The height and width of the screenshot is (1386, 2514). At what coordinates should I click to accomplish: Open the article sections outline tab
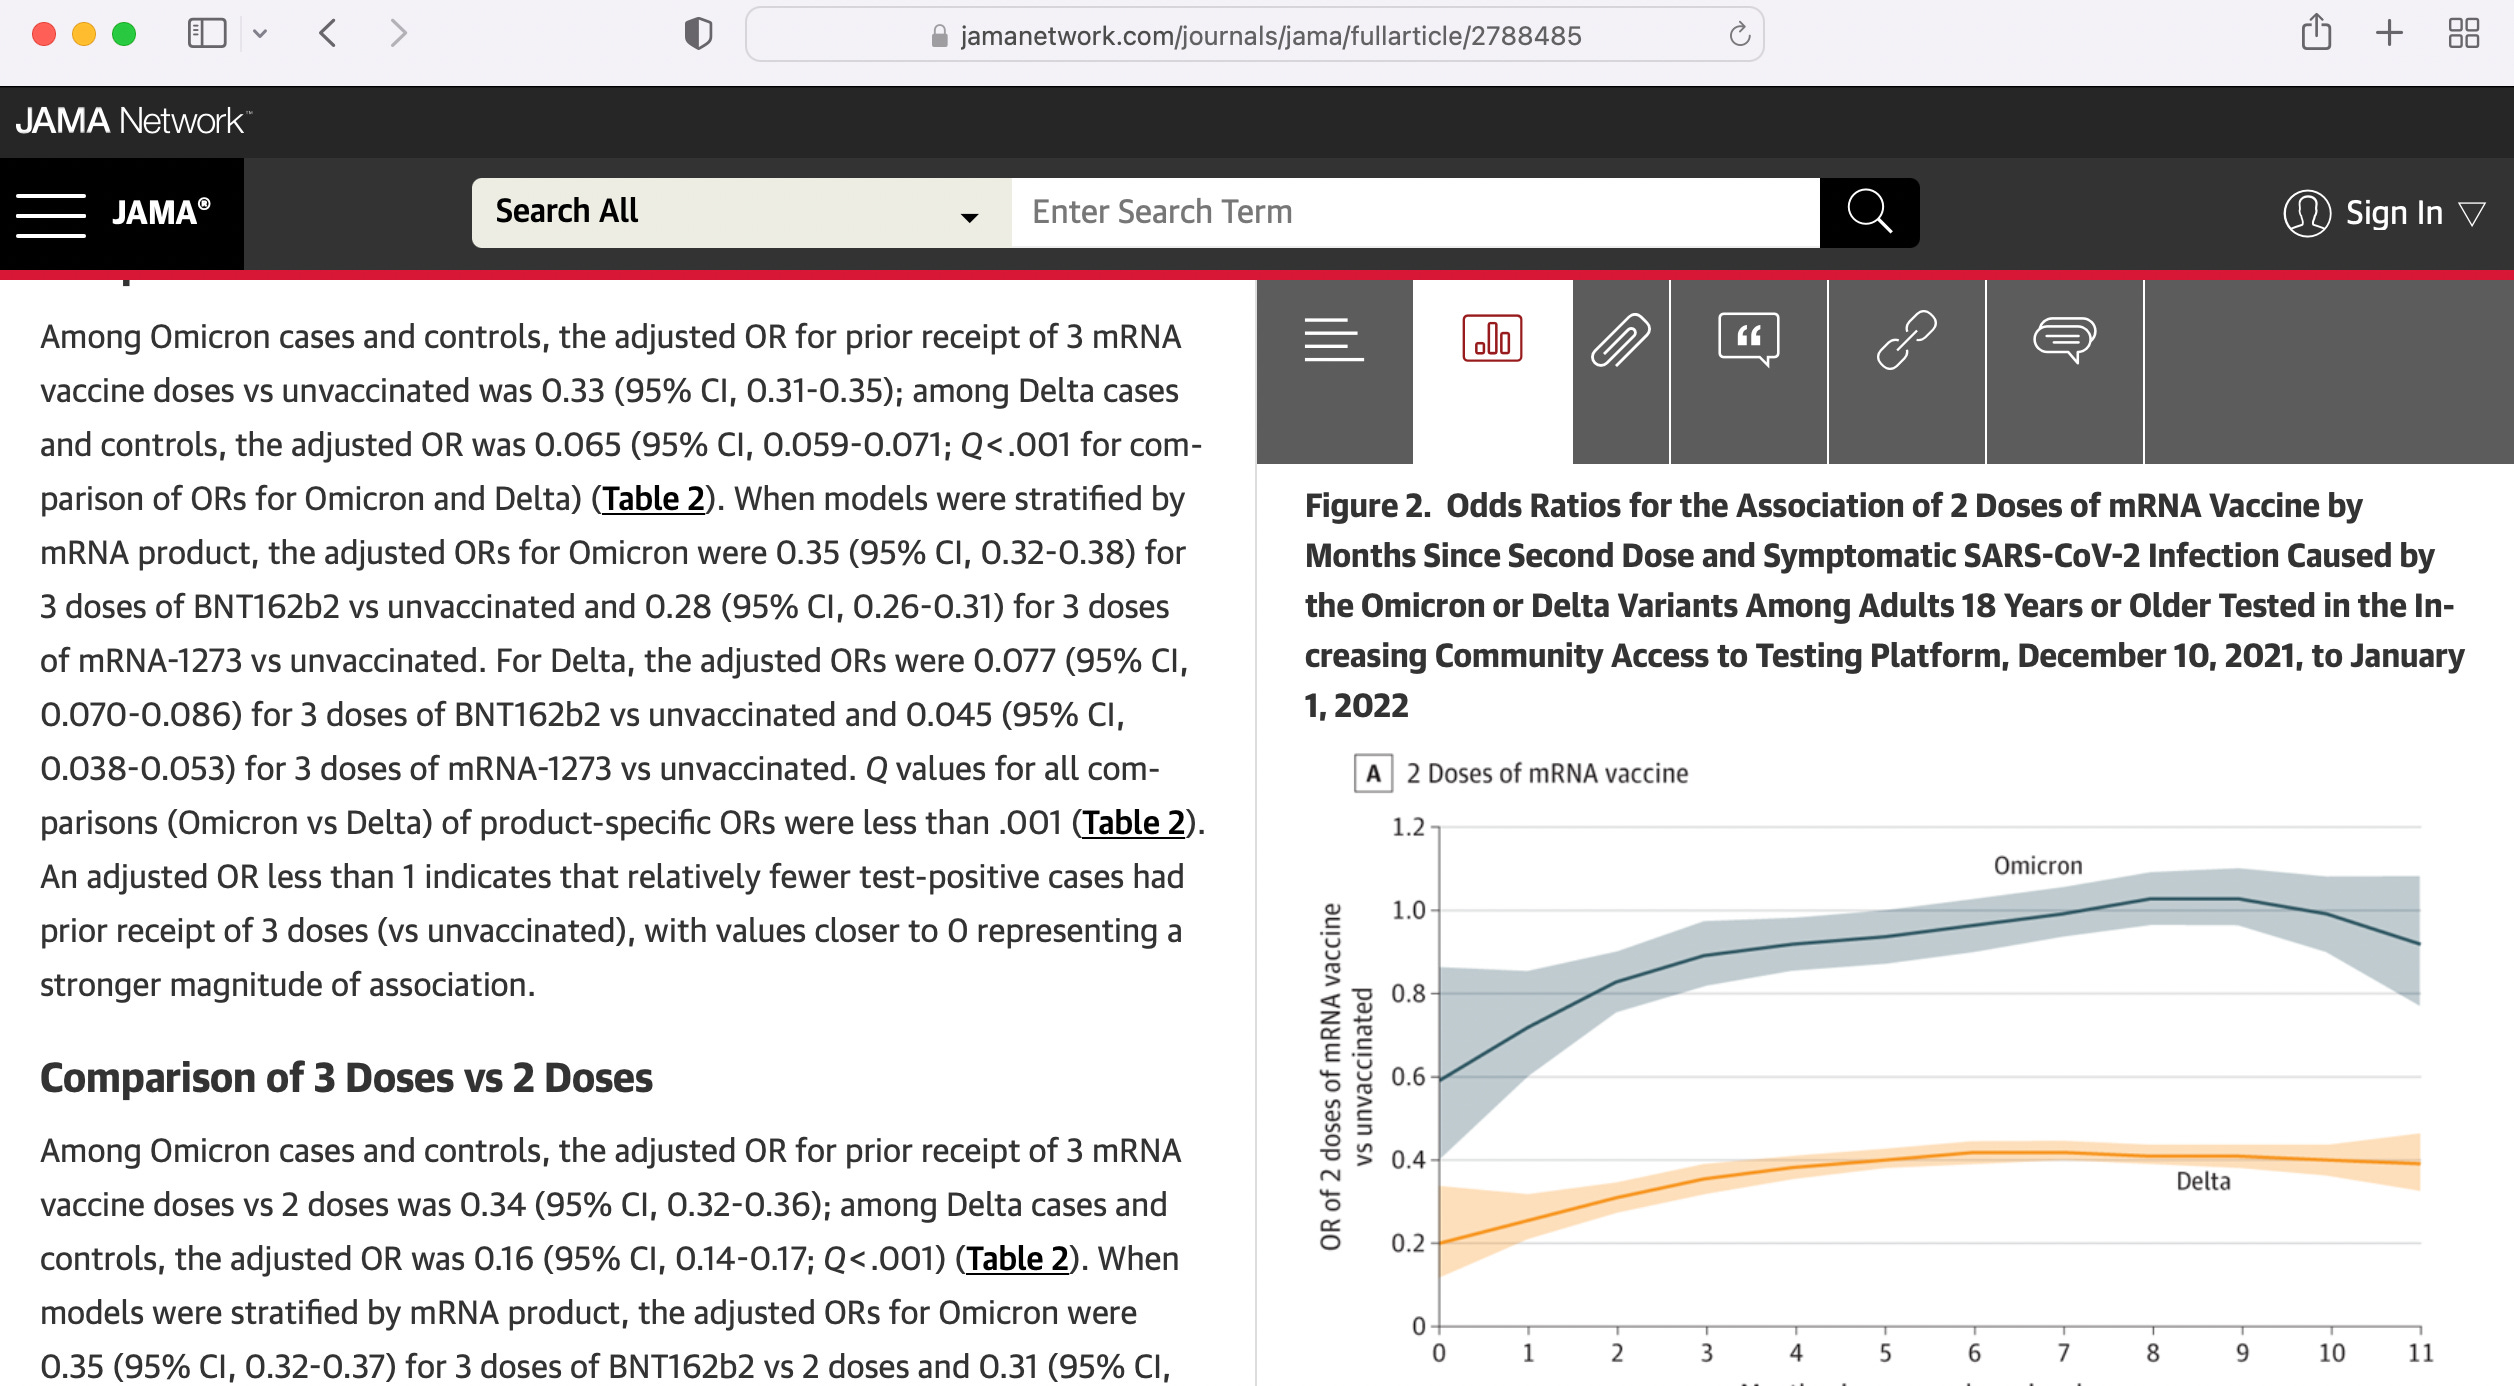(x=1333, y=340)
